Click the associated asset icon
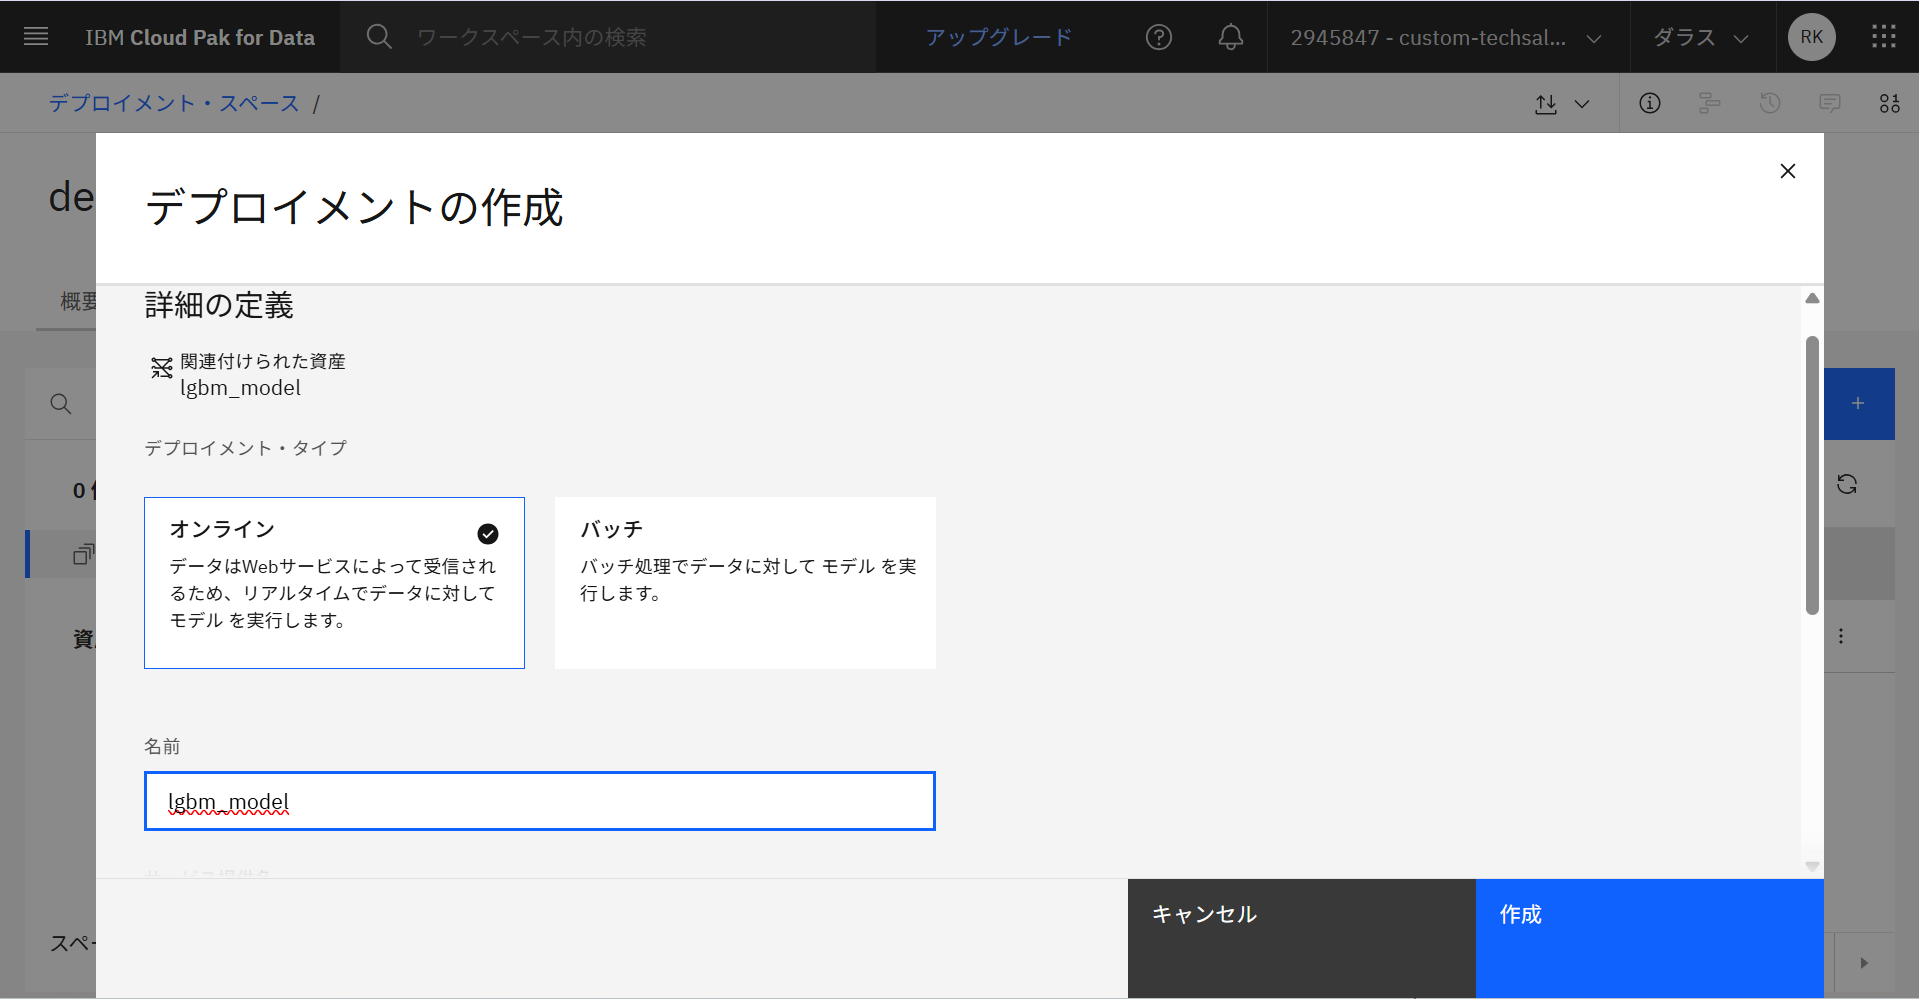 (x=161, y=368)
